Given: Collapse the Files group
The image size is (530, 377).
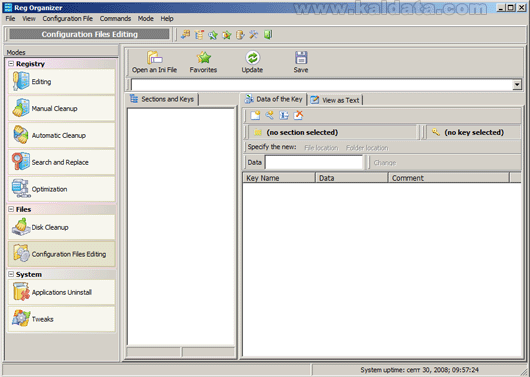Looking at the screenshot, I should (11, 209).
